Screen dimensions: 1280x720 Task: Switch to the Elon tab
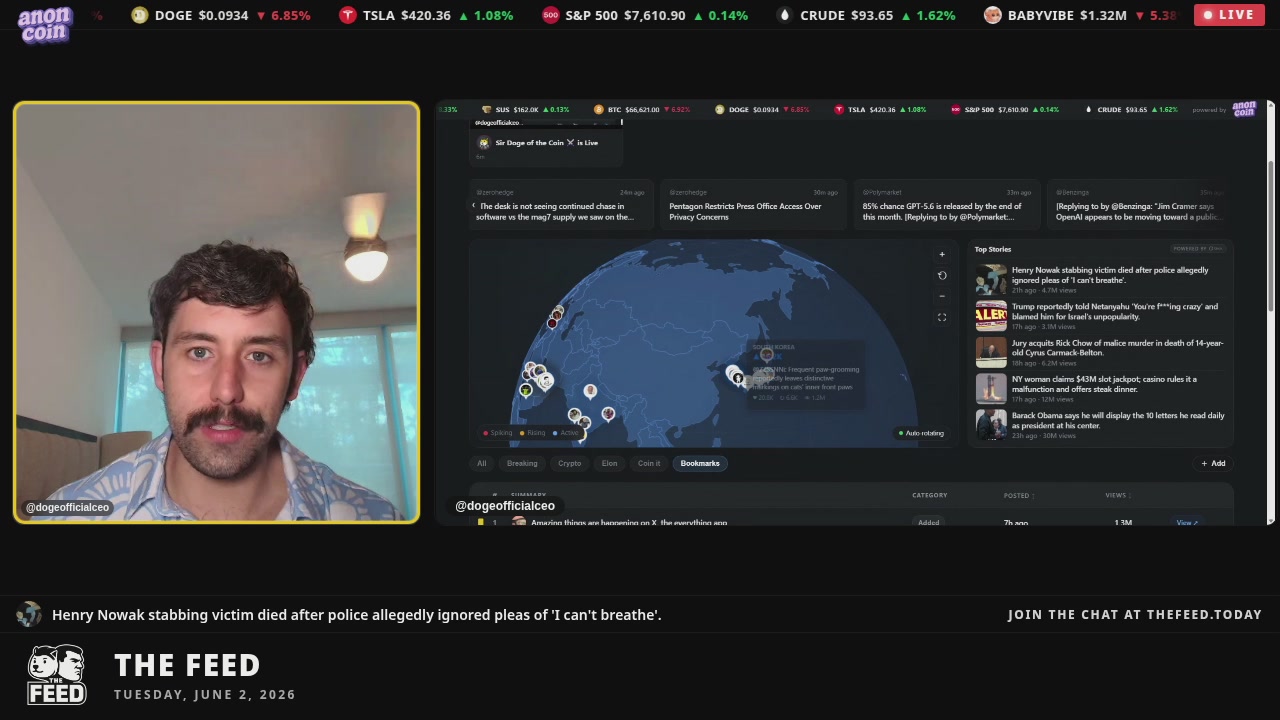point(609,463)
